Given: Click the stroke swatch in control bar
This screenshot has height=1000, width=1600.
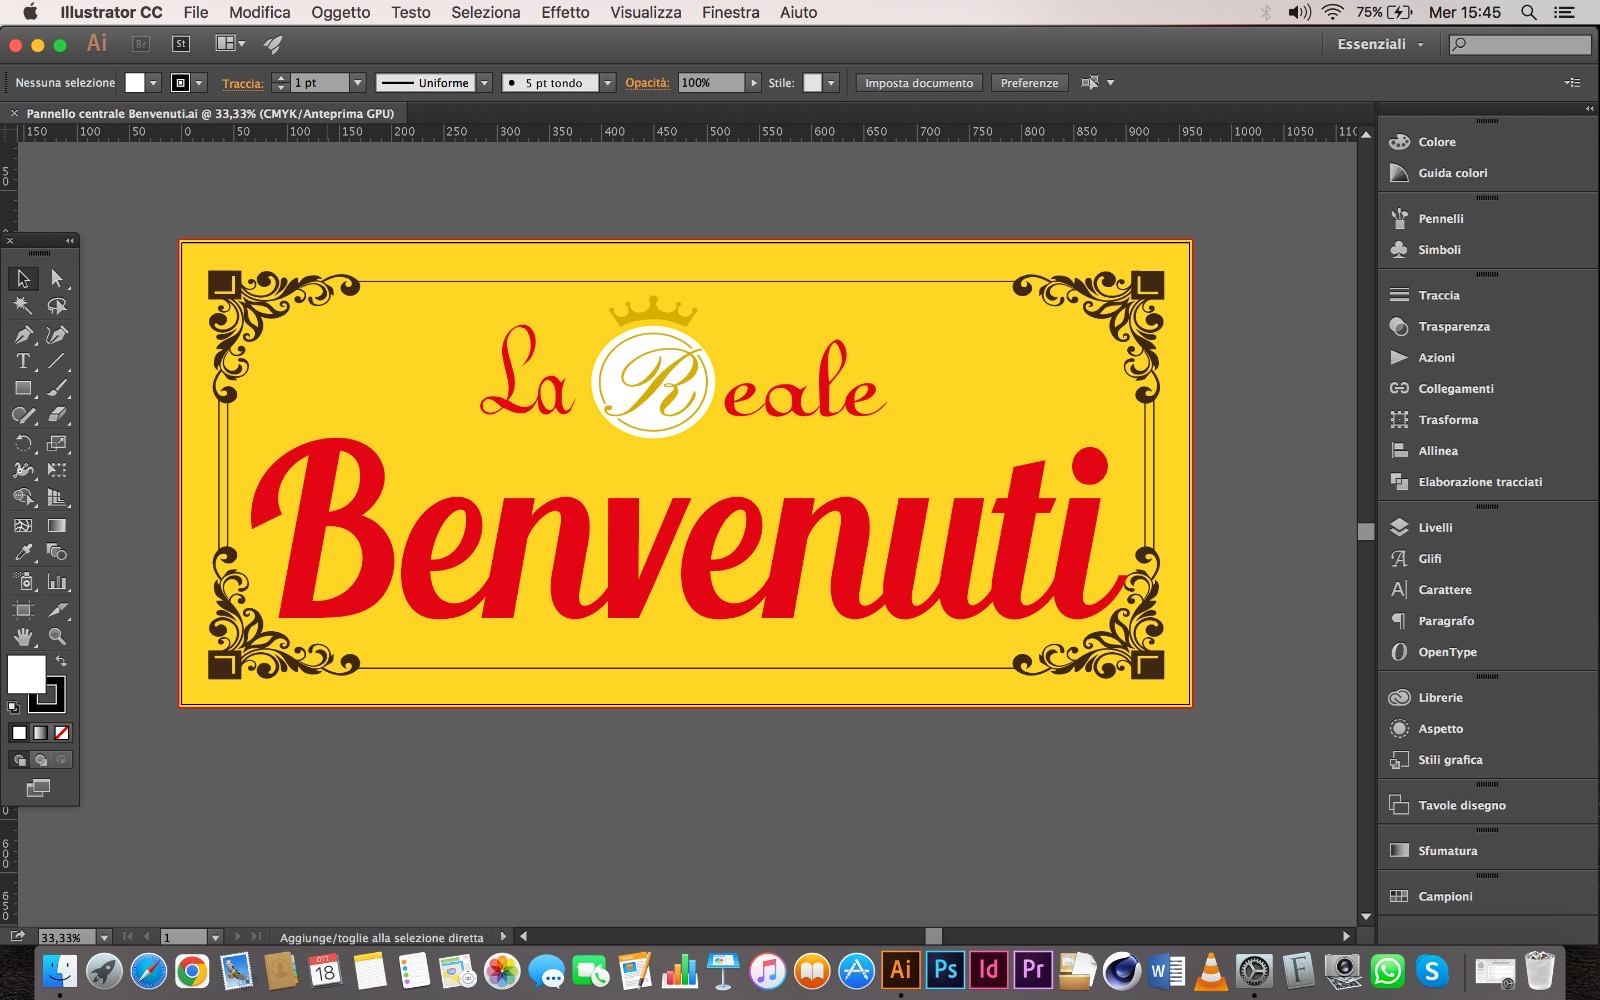Looking at the screenshot, I should [x=181, y=83].
